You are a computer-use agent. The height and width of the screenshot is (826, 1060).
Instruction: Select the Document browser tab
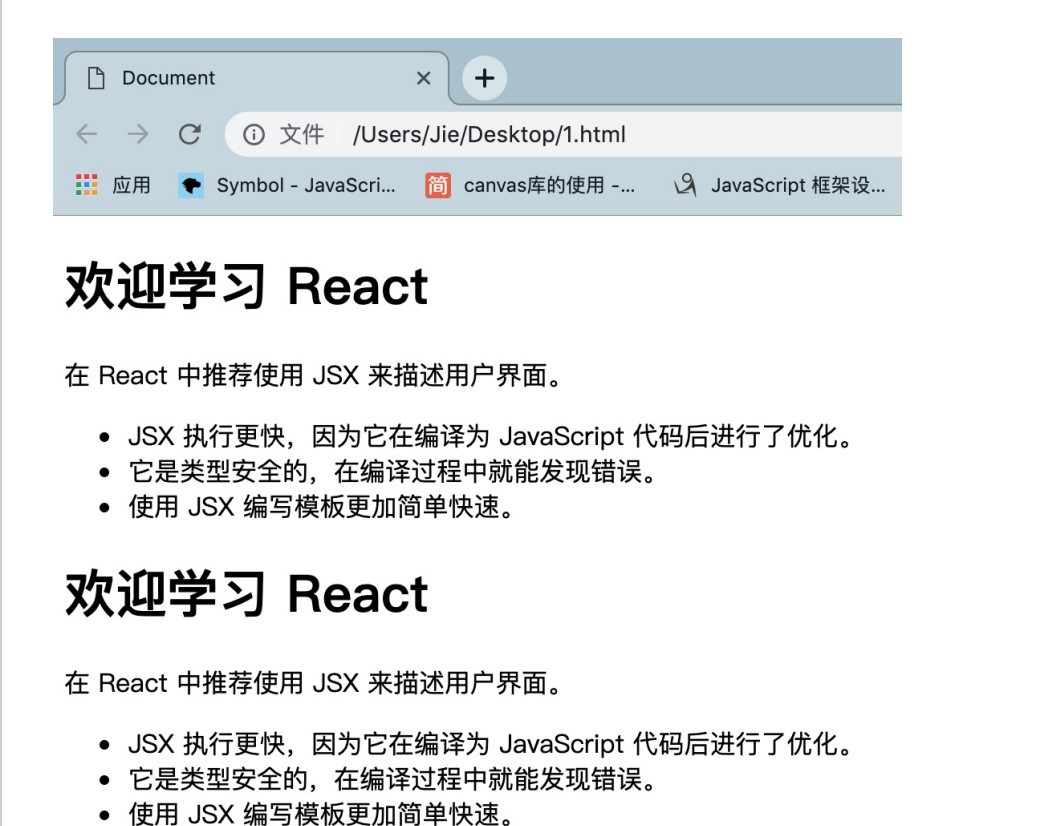(257, 78)
